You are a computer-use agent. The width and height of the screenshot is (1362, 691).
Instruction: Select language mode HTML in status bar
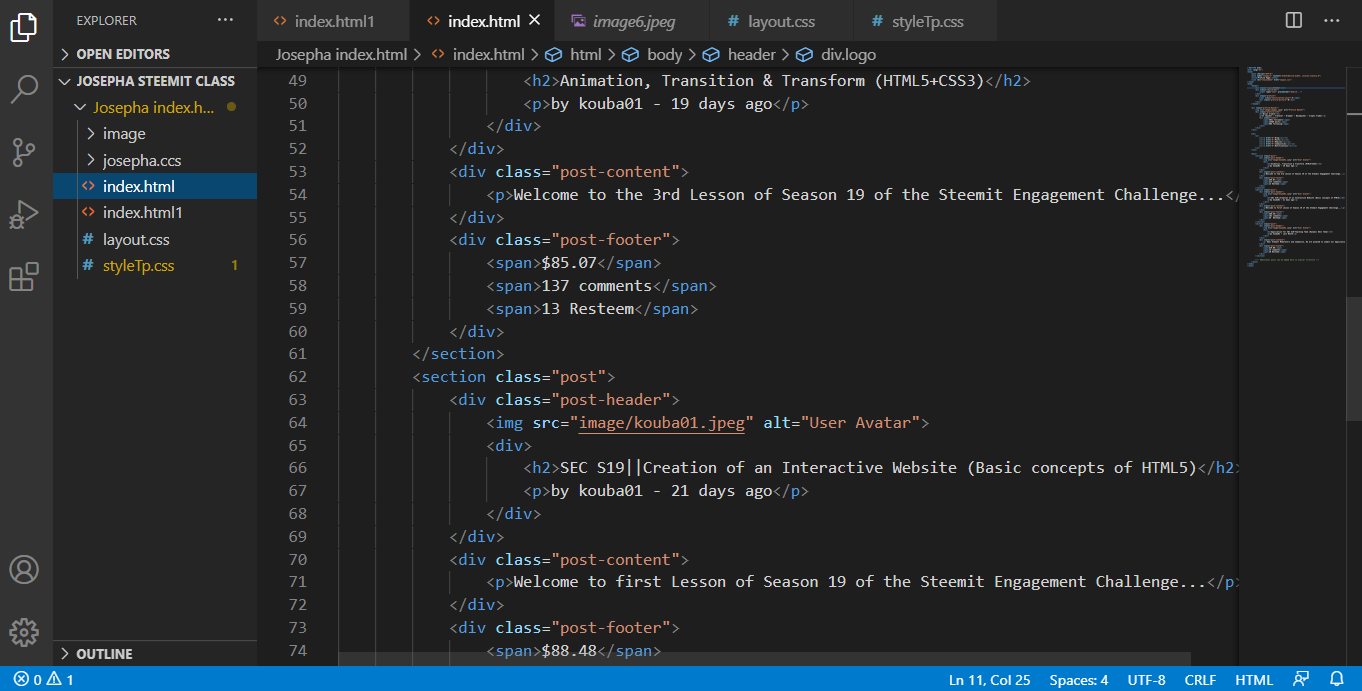(x=1254, y=680)
